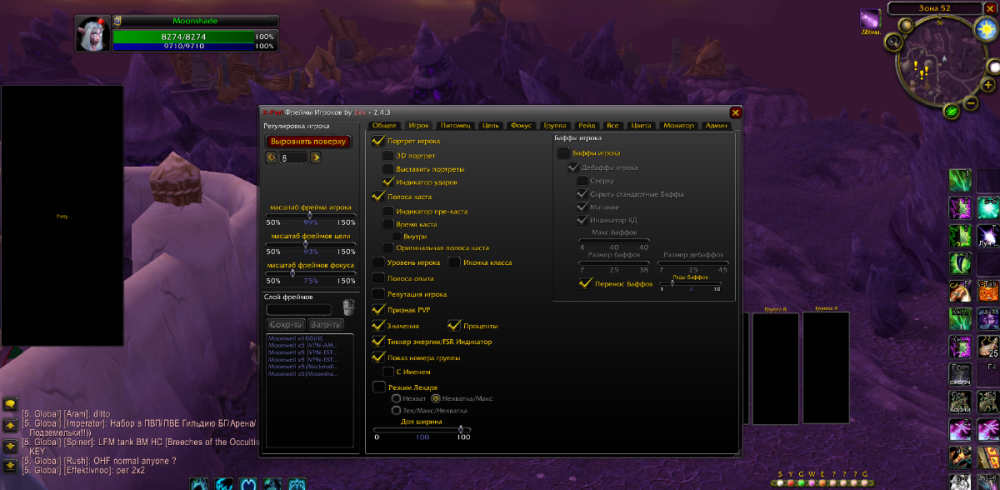Click the Moonshade player portrait

(x=93, y=34)
